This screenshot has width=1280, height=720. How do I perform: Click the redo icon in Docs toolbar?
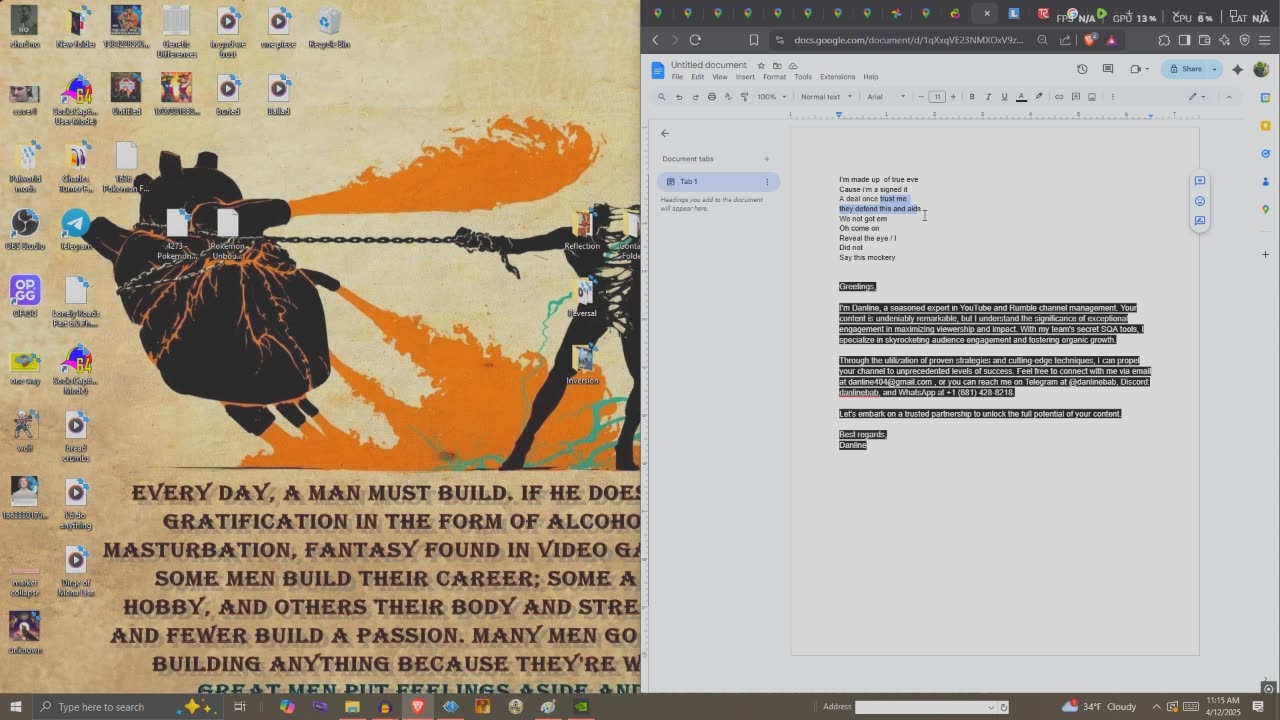pyautogui.click(x=695, y=97)
